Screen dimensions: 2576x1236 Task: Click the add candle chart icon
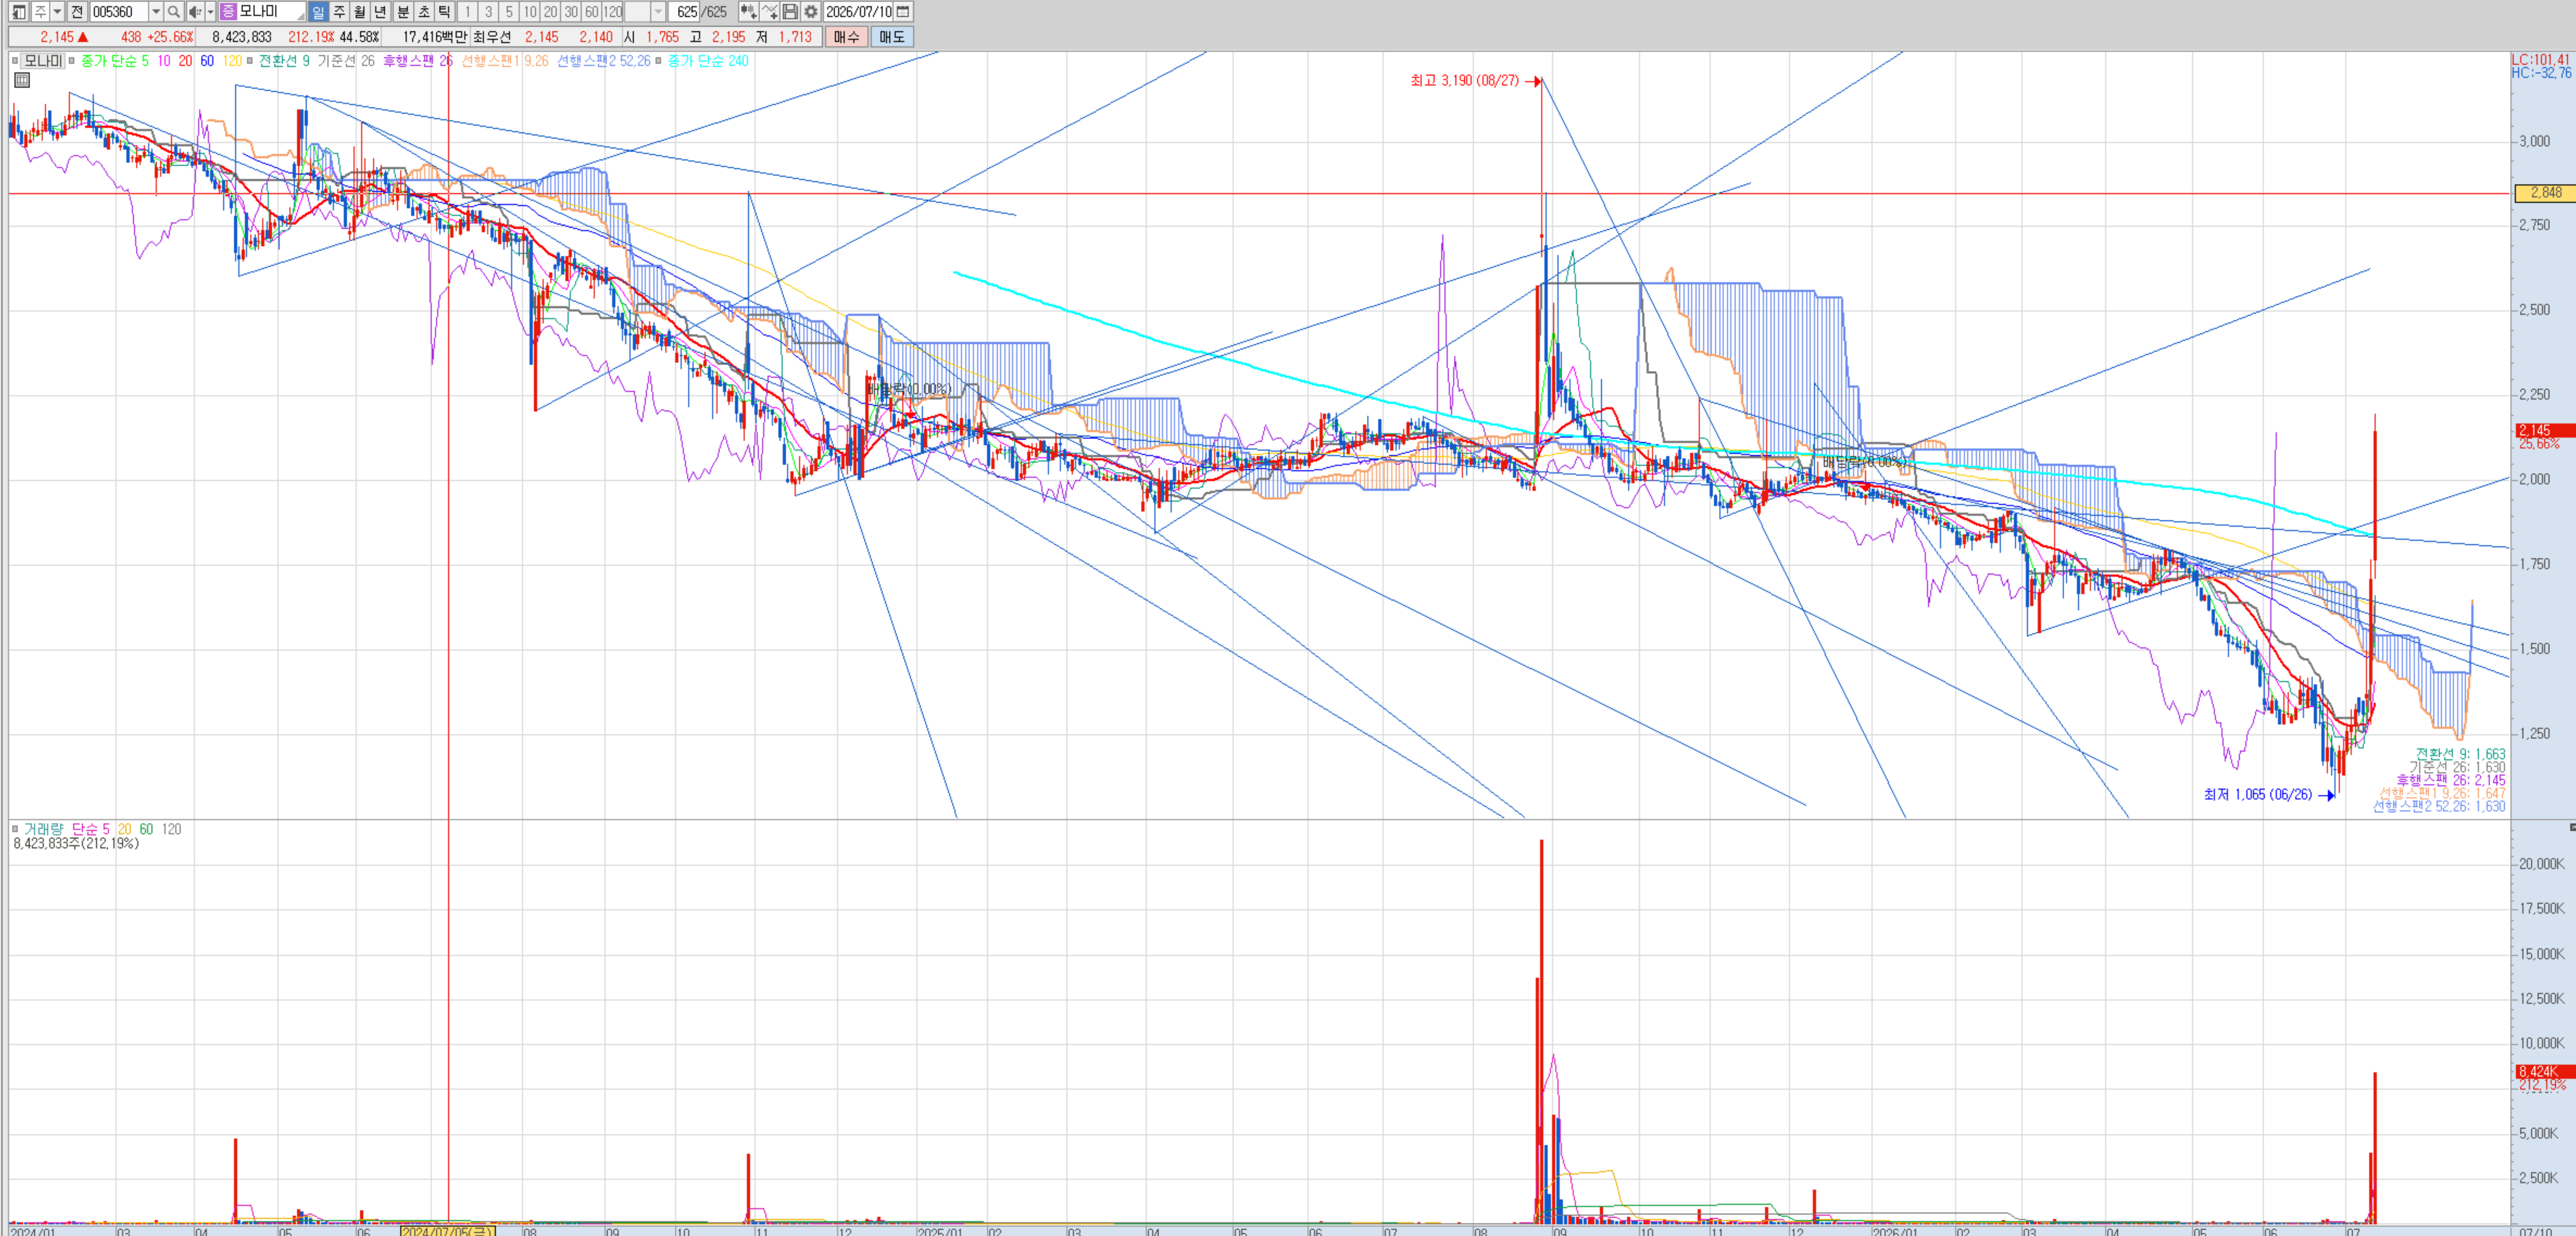click(748, 12)
